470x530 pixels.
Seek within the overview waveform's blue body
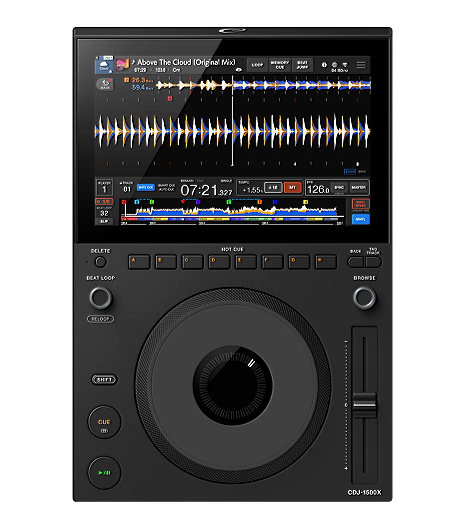click(233, 212)
